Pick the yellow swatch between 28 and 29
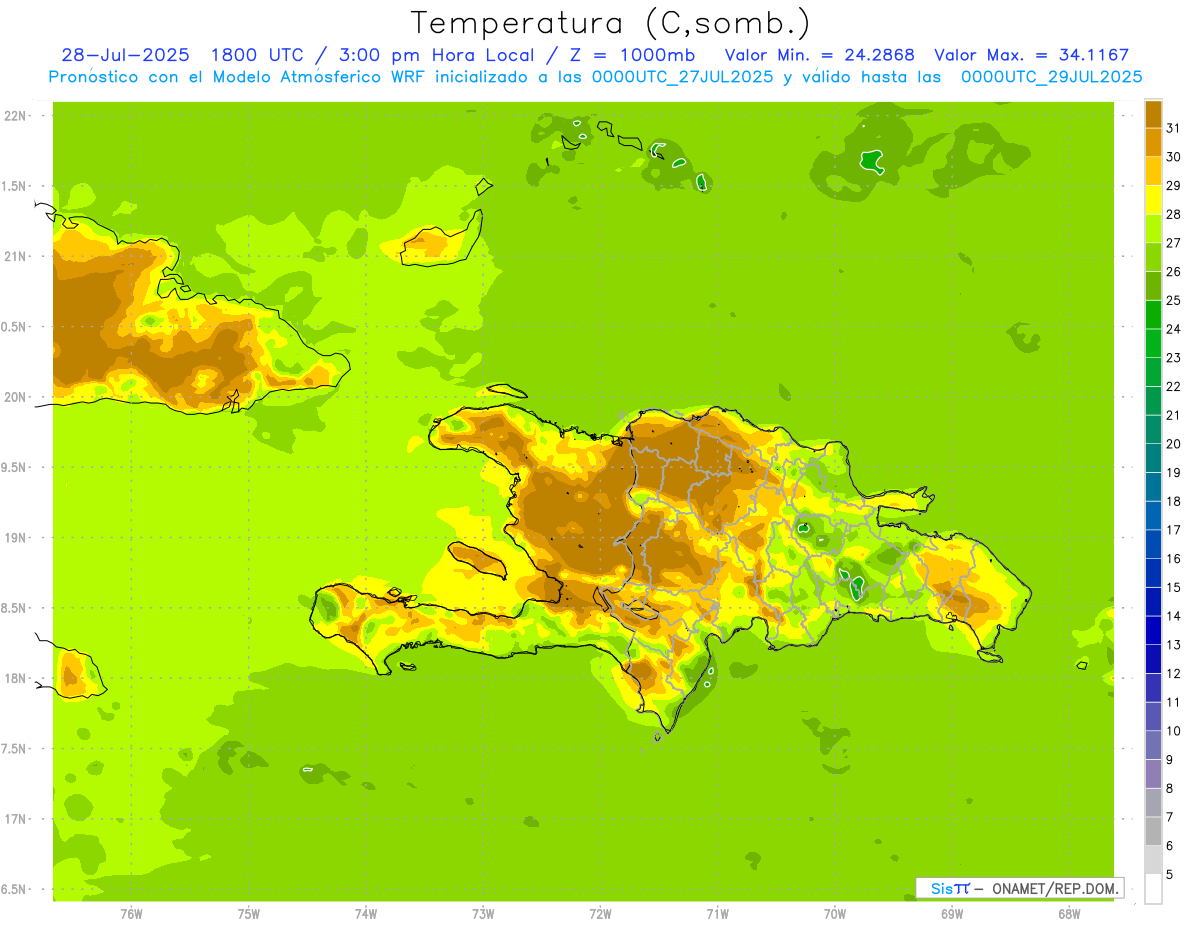This screenshot has height=927, width=1200. (1153, 199)
